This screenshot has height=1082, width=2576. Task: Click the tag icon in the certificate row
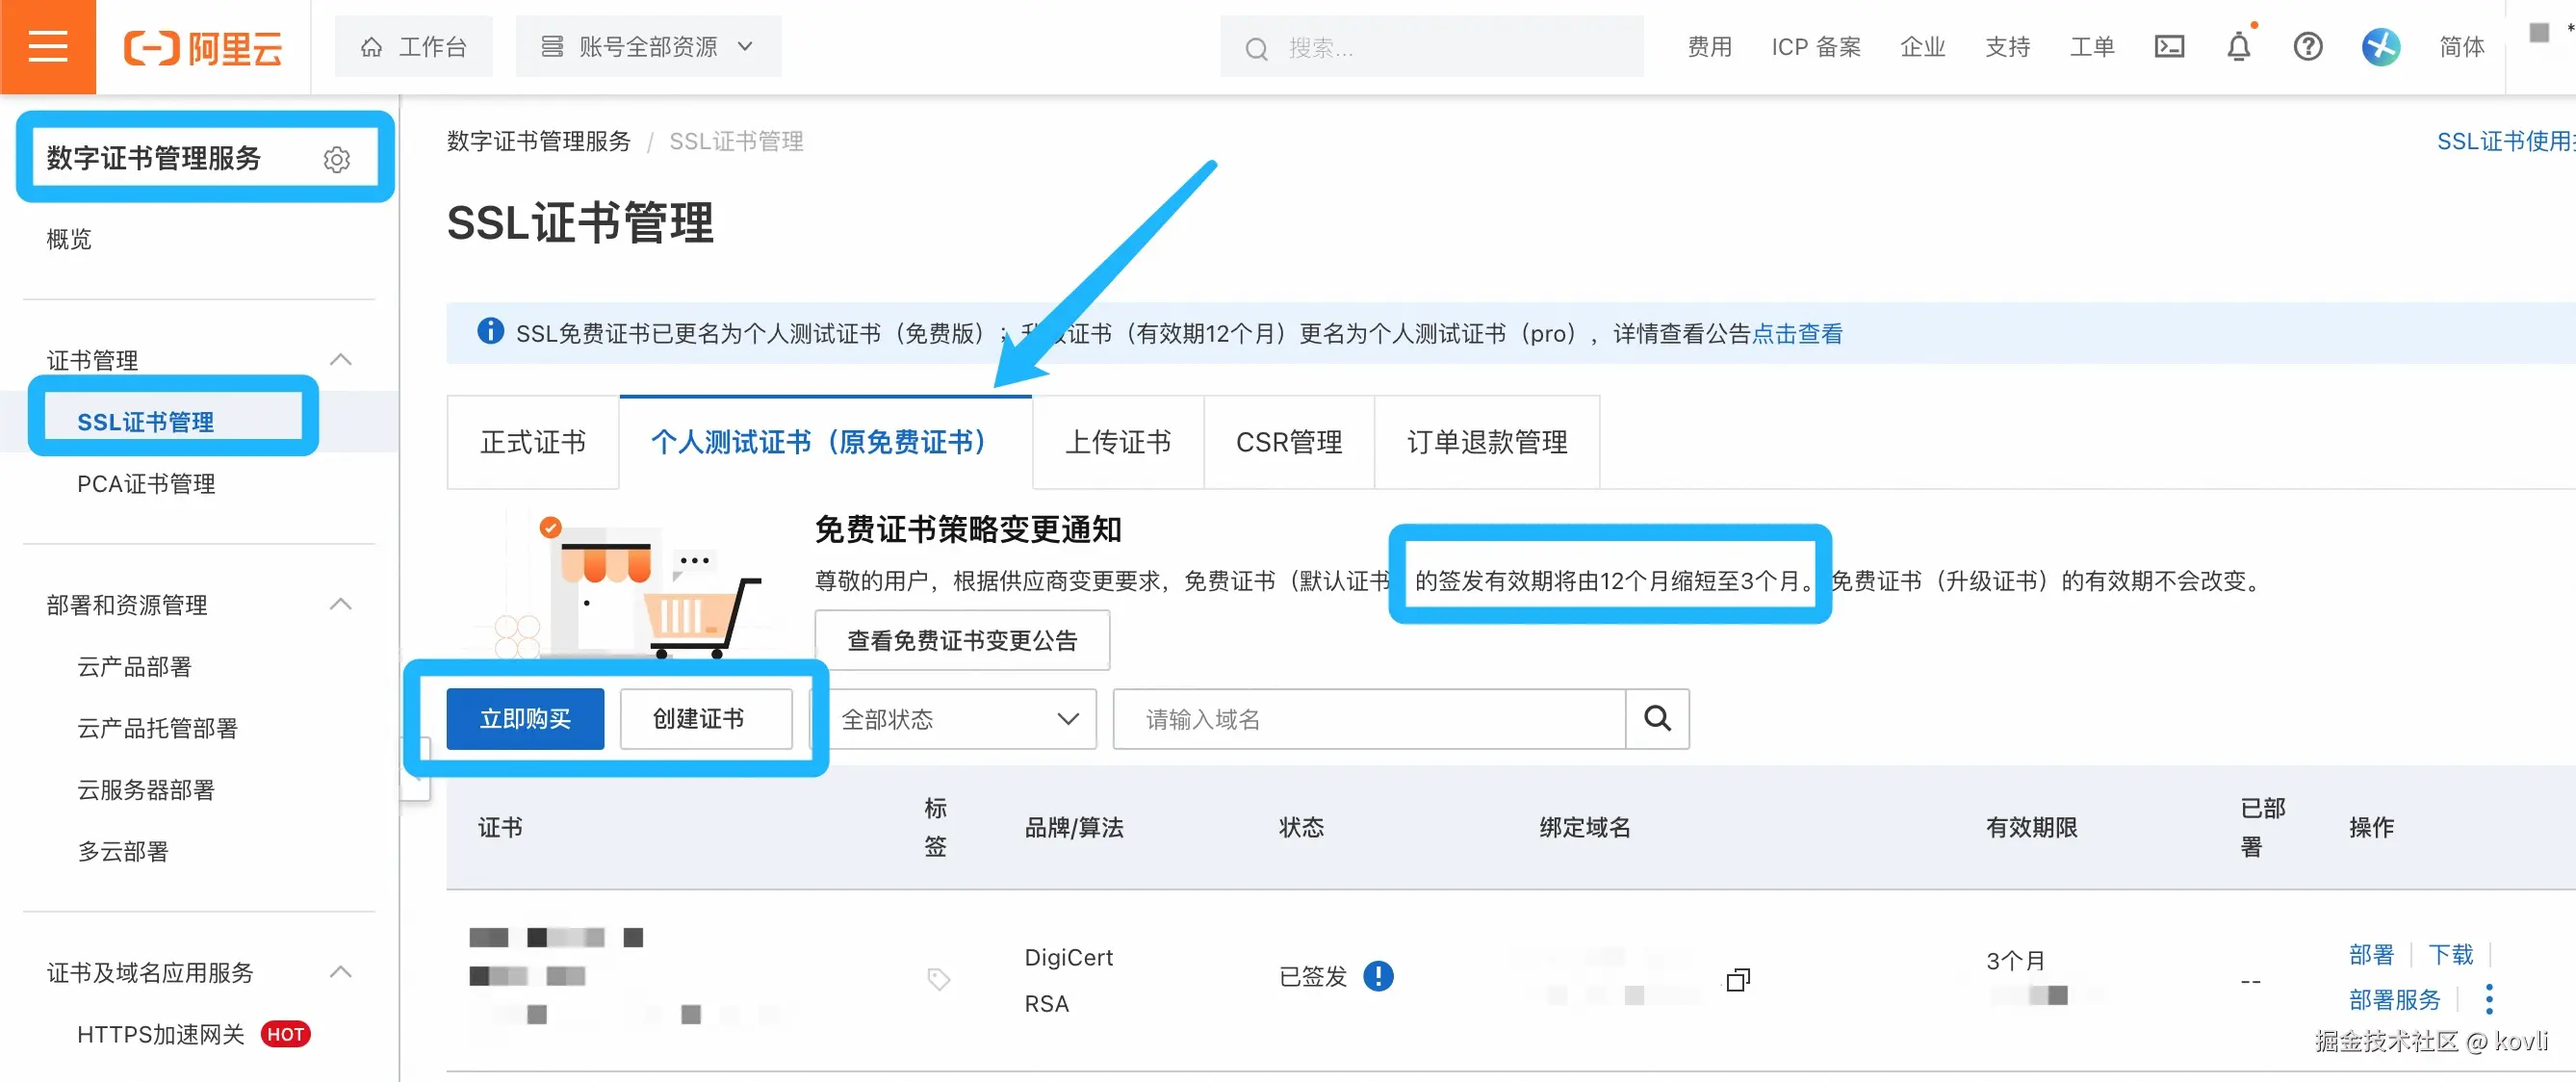pos(938,978)
